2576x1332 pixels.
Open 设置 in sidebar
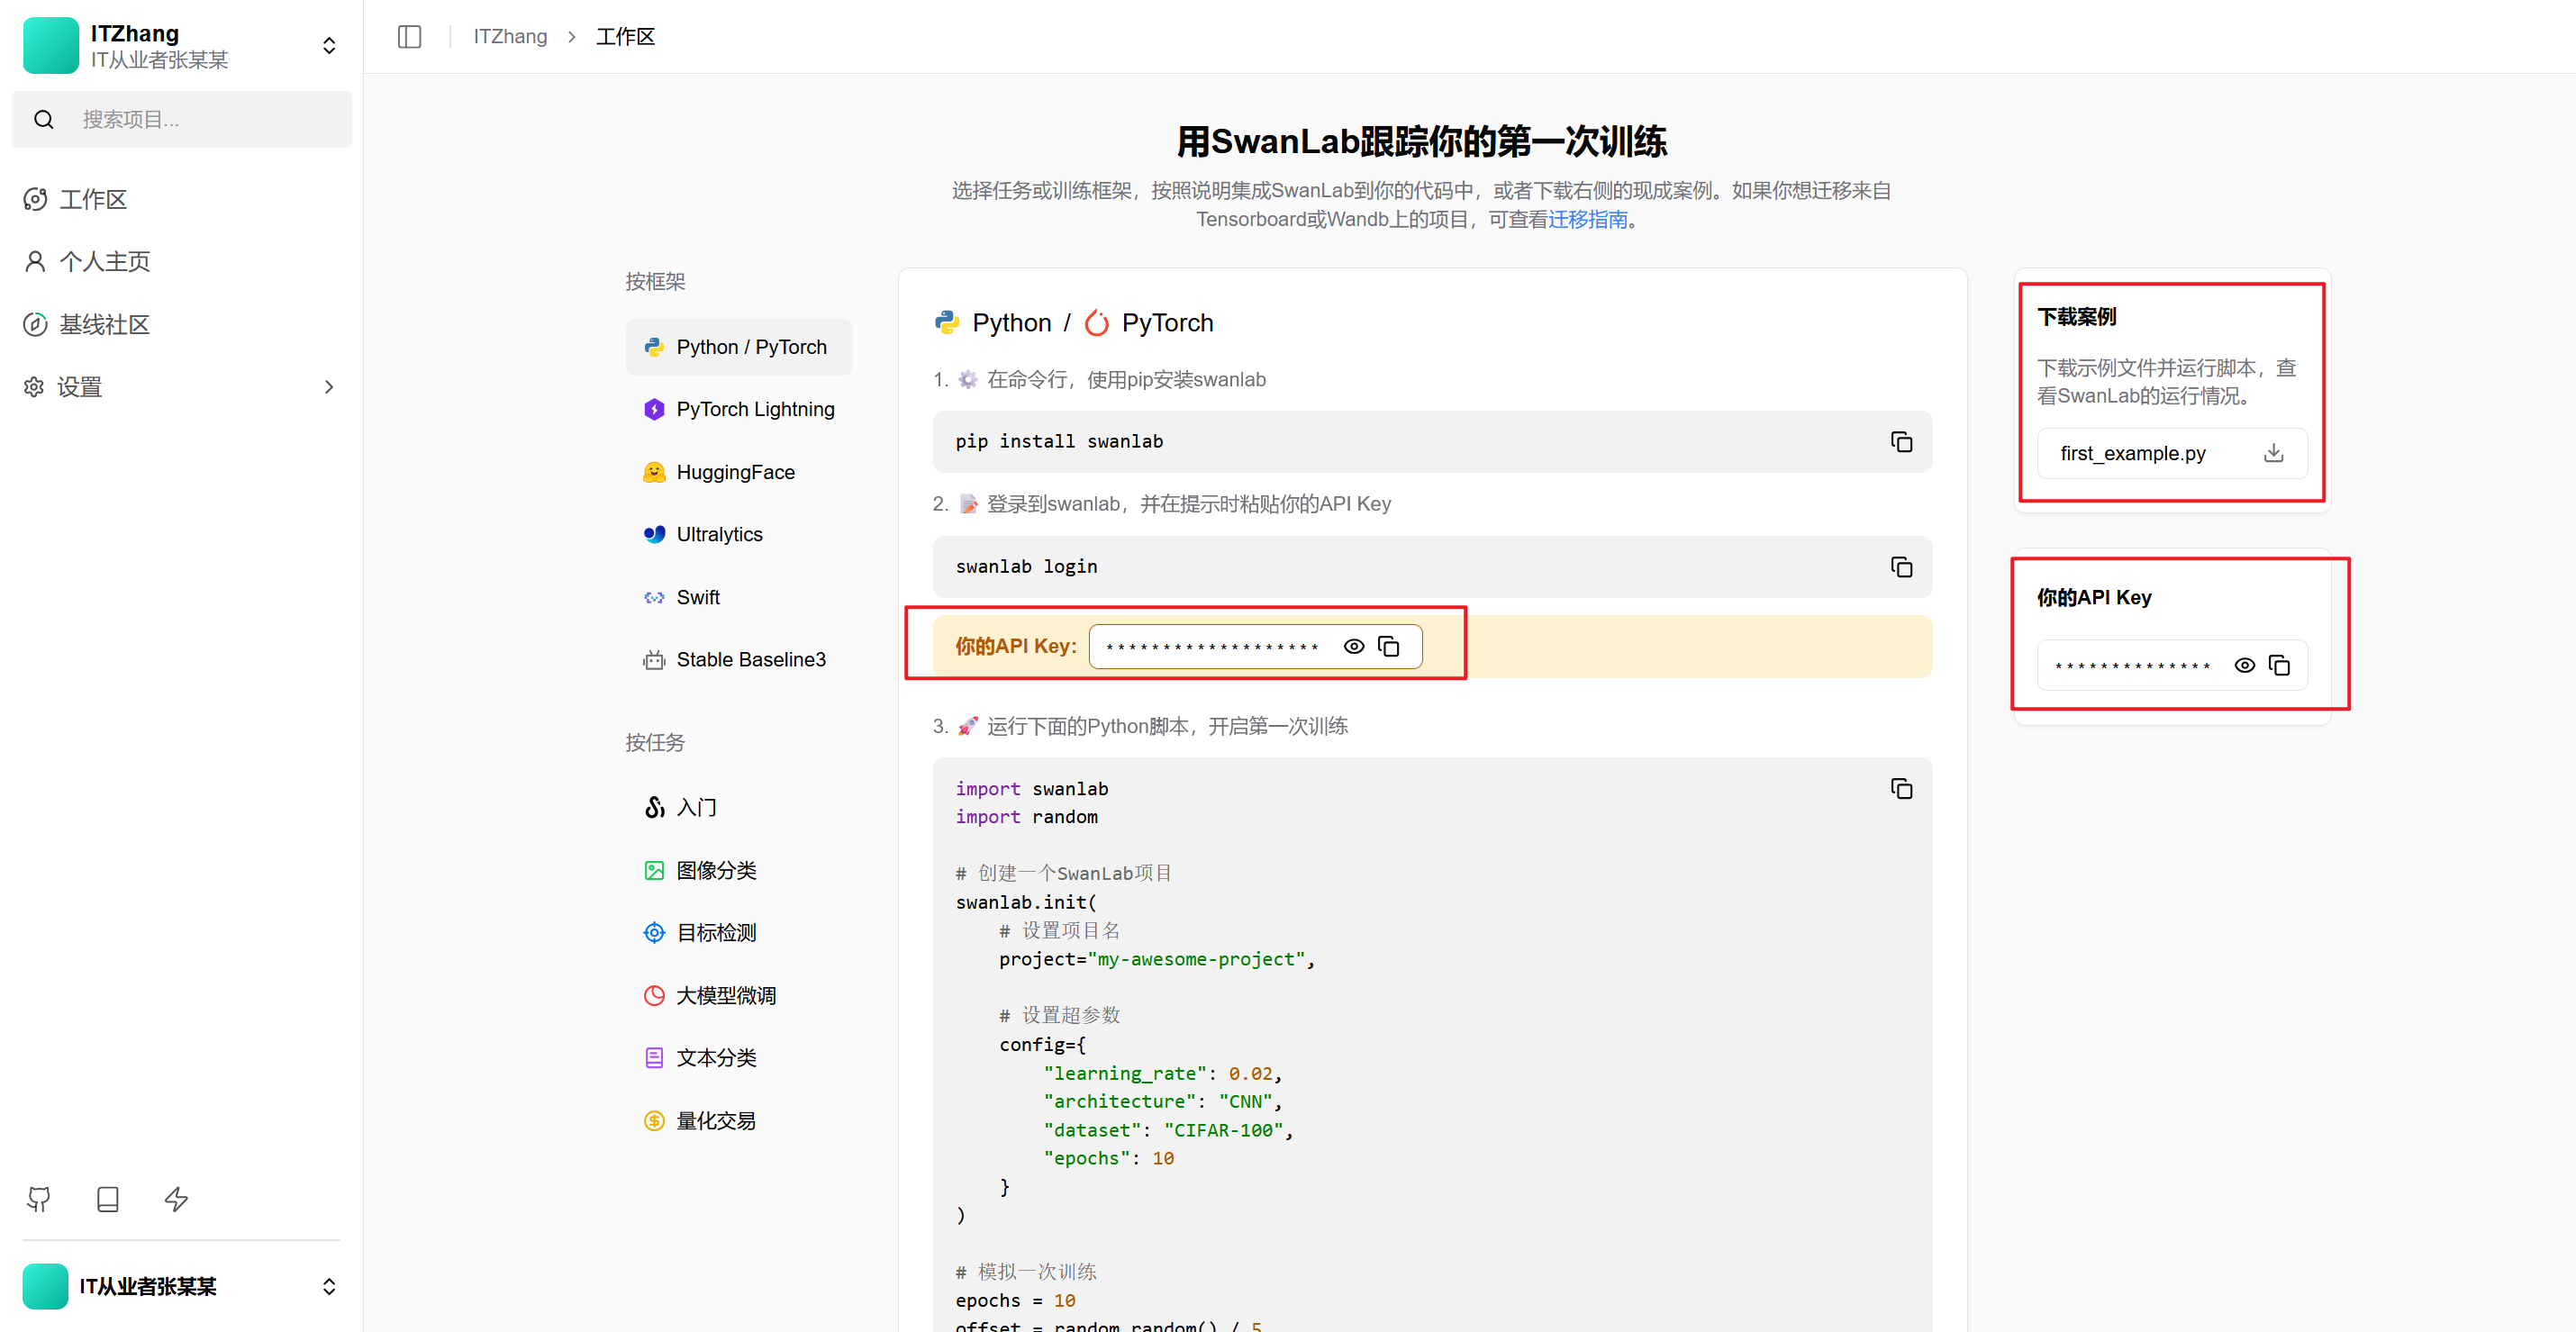tap(181, 387)
